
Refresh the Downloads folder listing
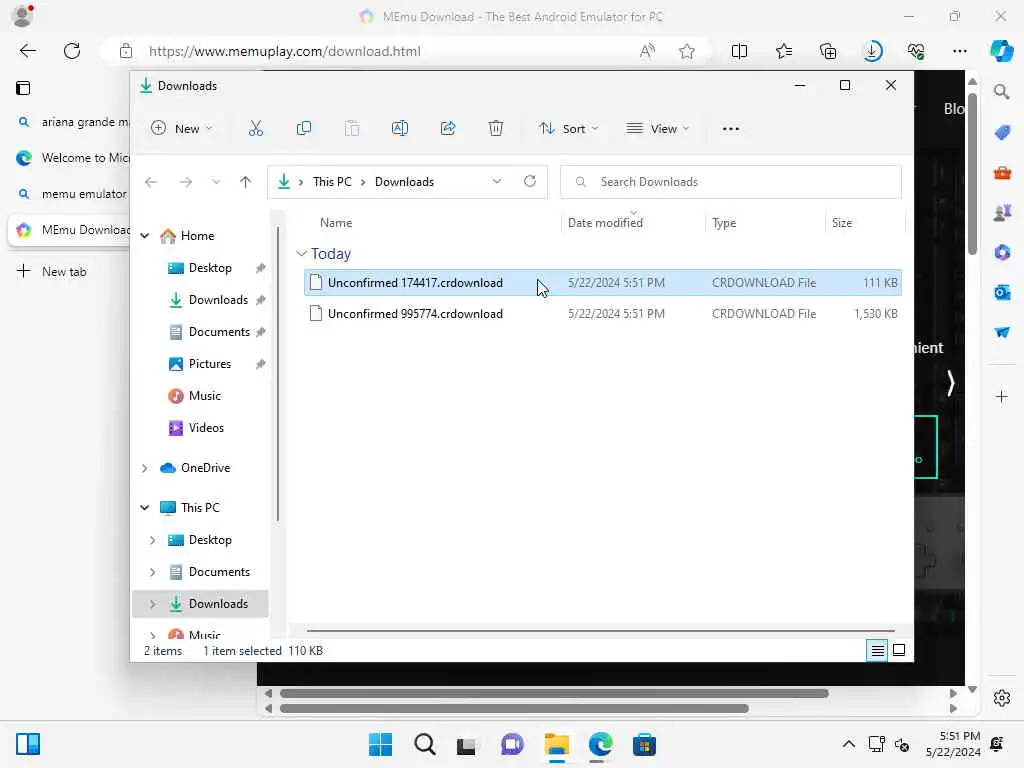click(x=530, y=182)
